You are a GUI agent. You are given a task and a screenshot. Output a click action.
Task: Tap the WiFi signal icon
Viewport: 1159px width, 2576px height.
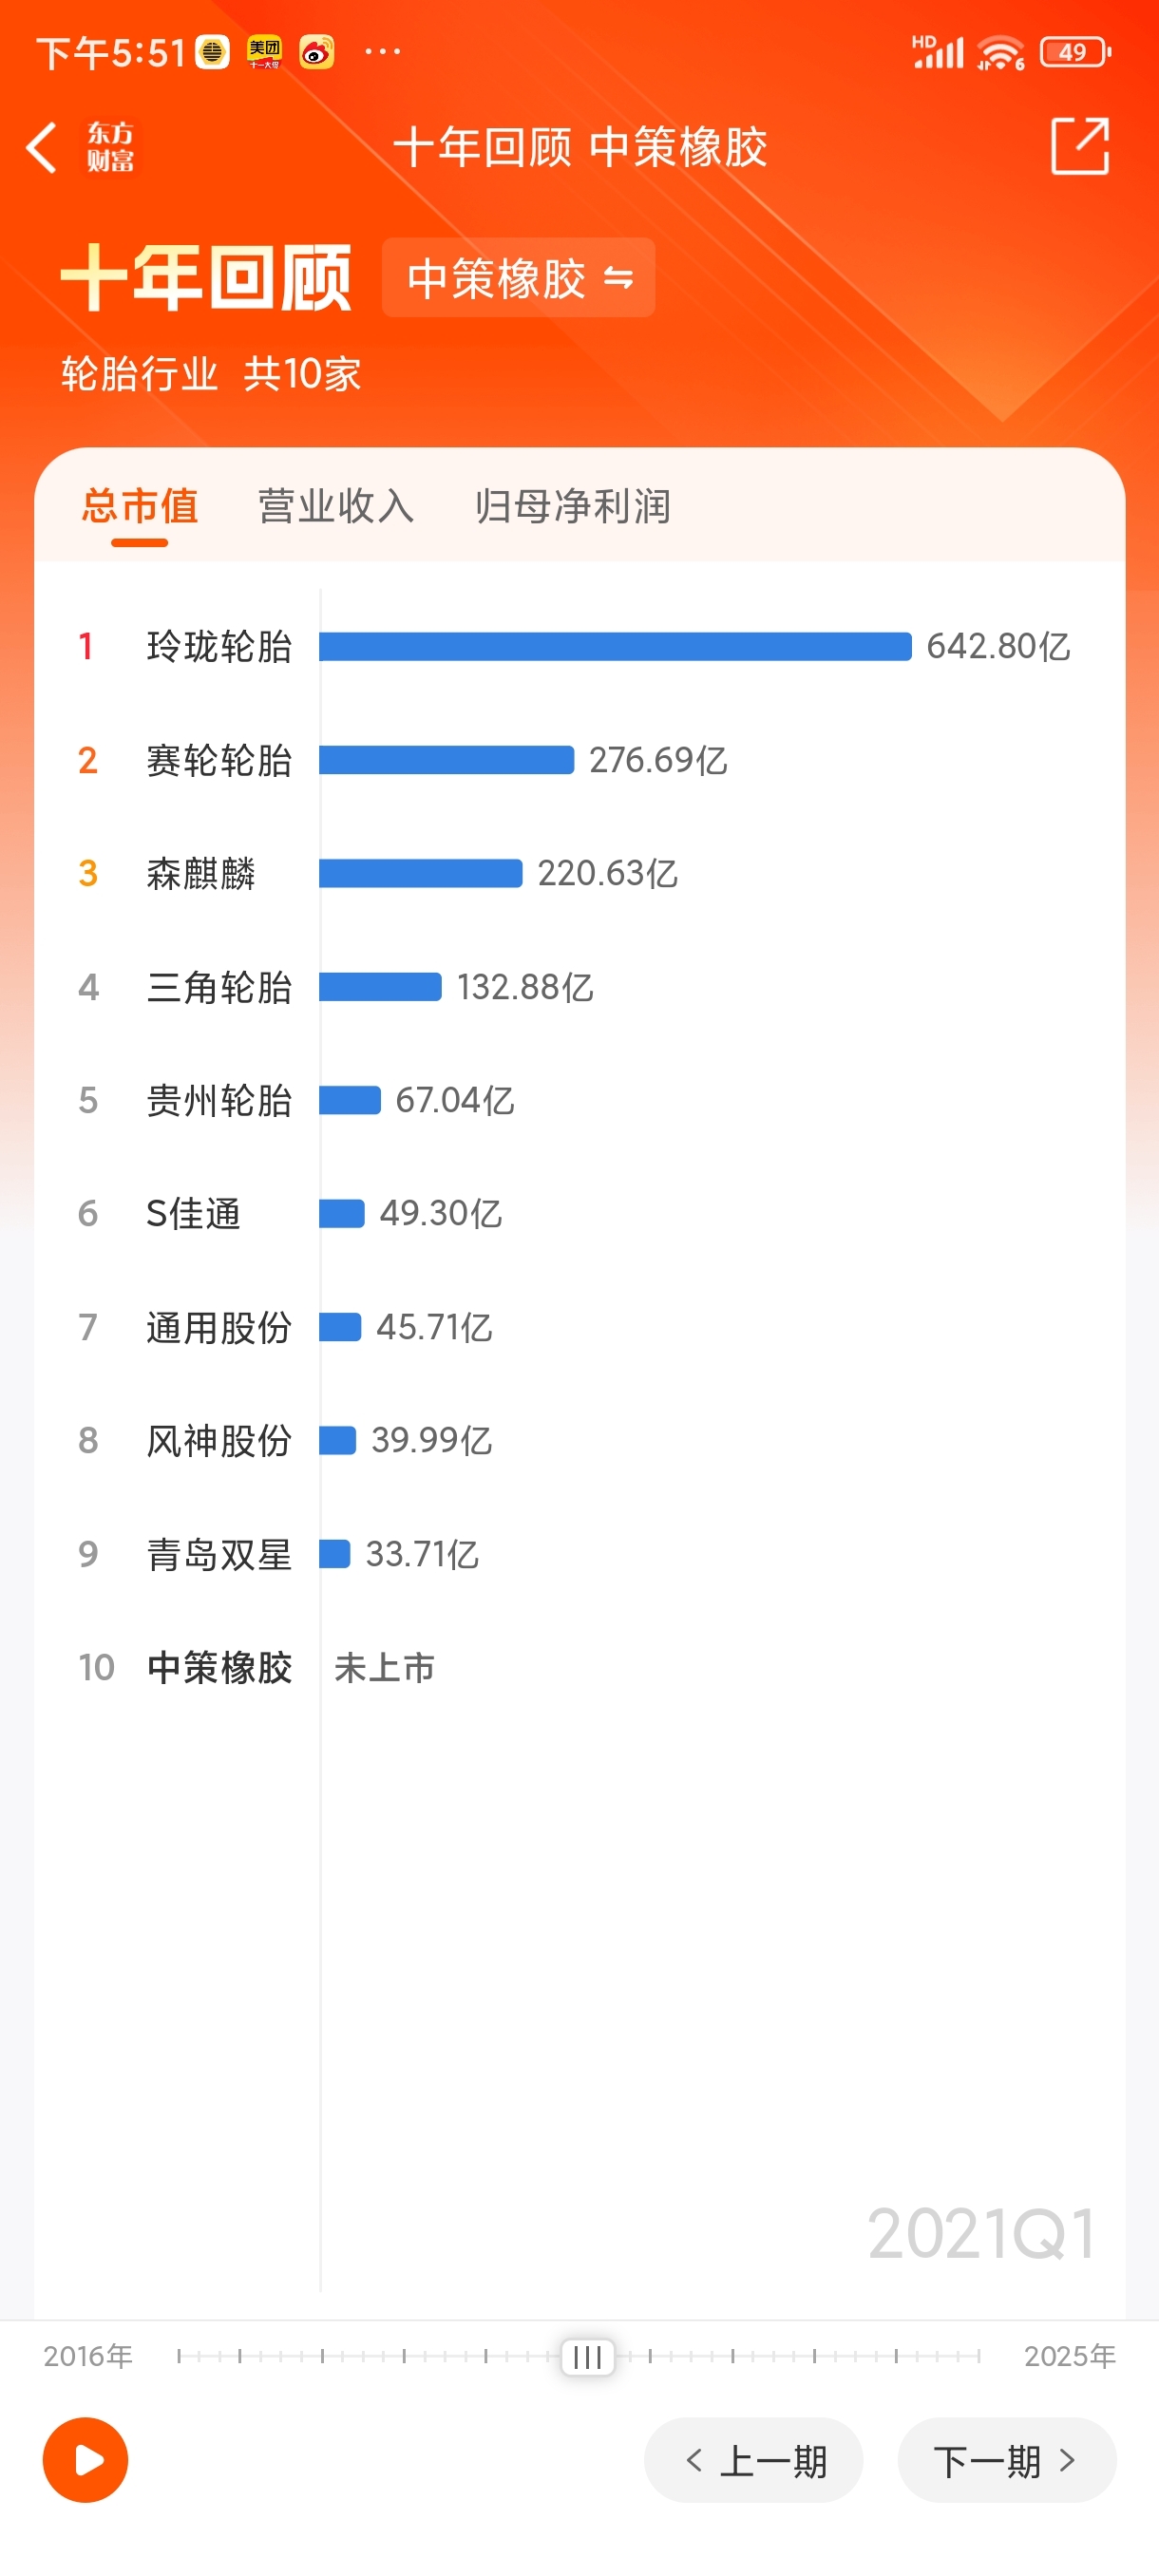pos(1000,52)
